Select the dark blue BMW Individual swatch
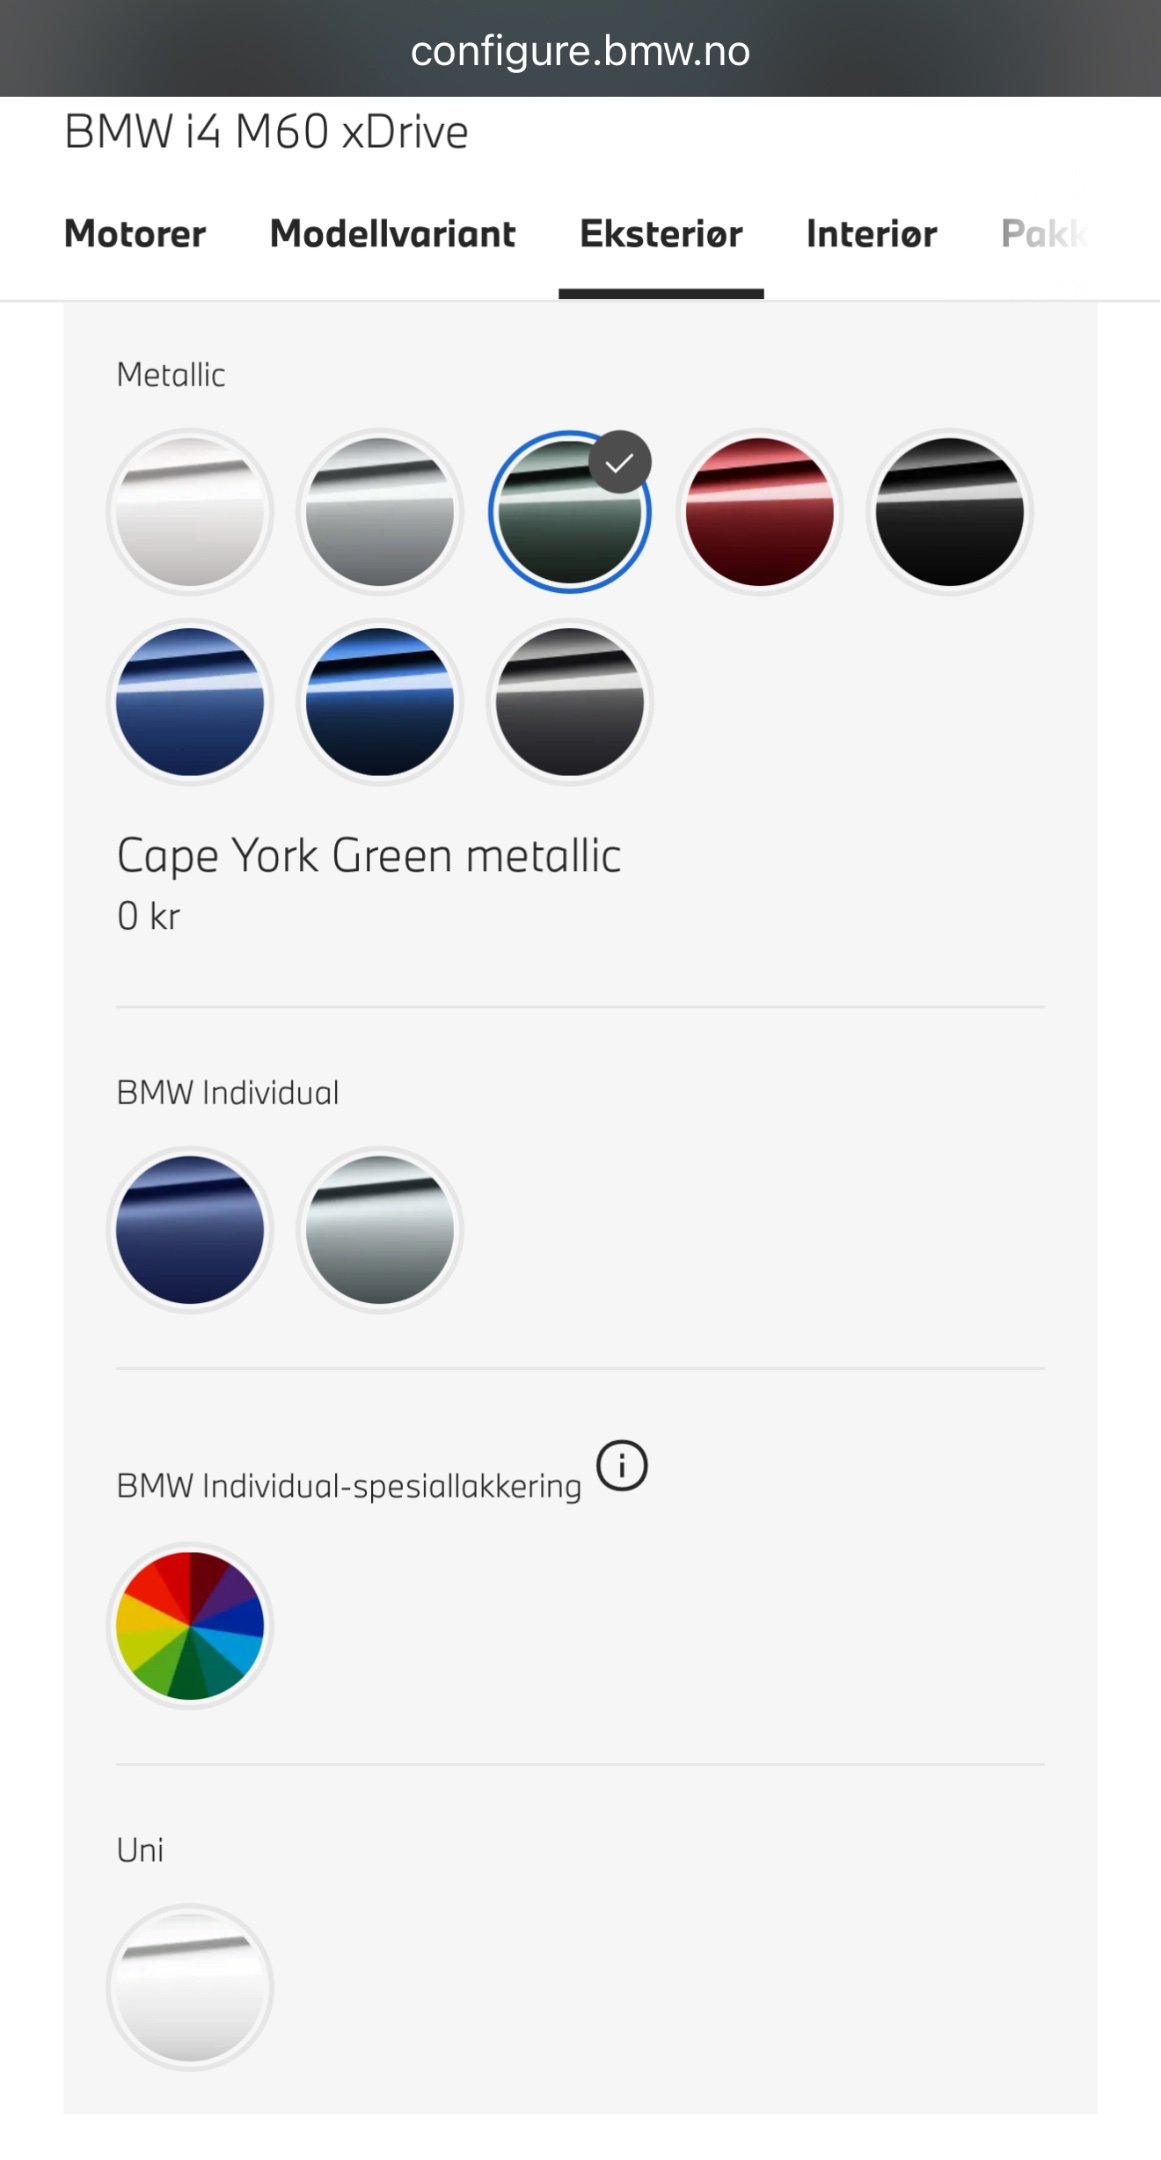The height and width of the screenshot is (2160, 1161). [x=190, y=1230]
